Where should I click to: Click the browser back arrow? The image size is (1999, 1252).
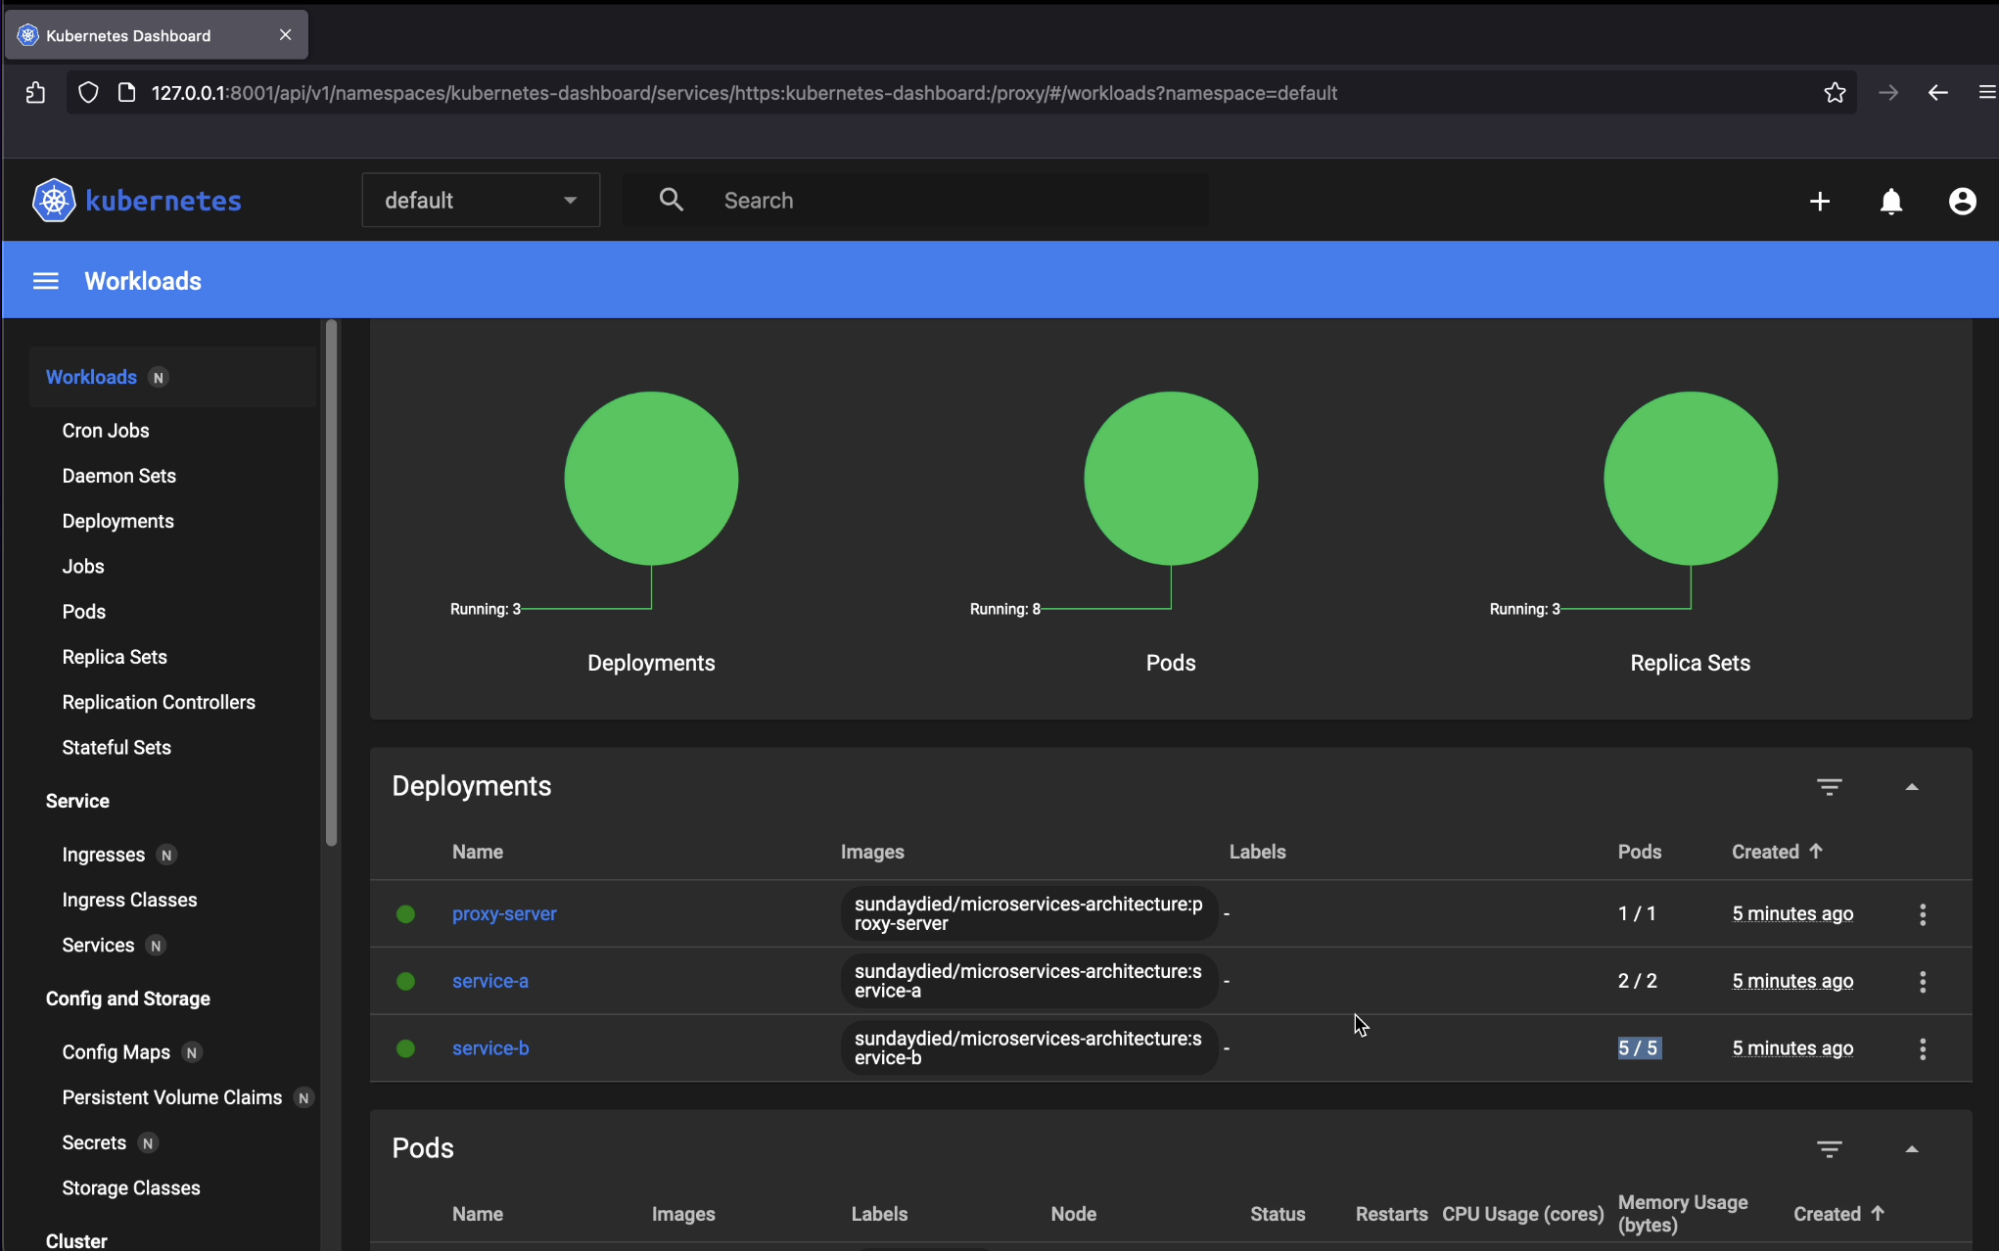pyautogui.click(x=1937, y=93)
